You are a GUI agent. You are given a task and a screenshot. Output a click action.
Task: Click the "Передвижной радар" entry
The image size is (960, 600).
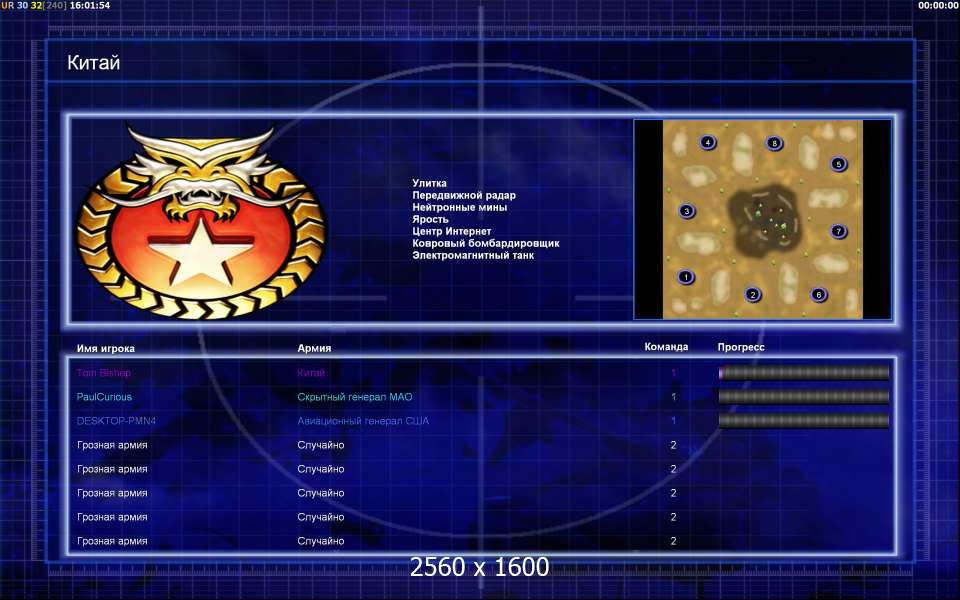pyautogui.click(x=464, y=195)
